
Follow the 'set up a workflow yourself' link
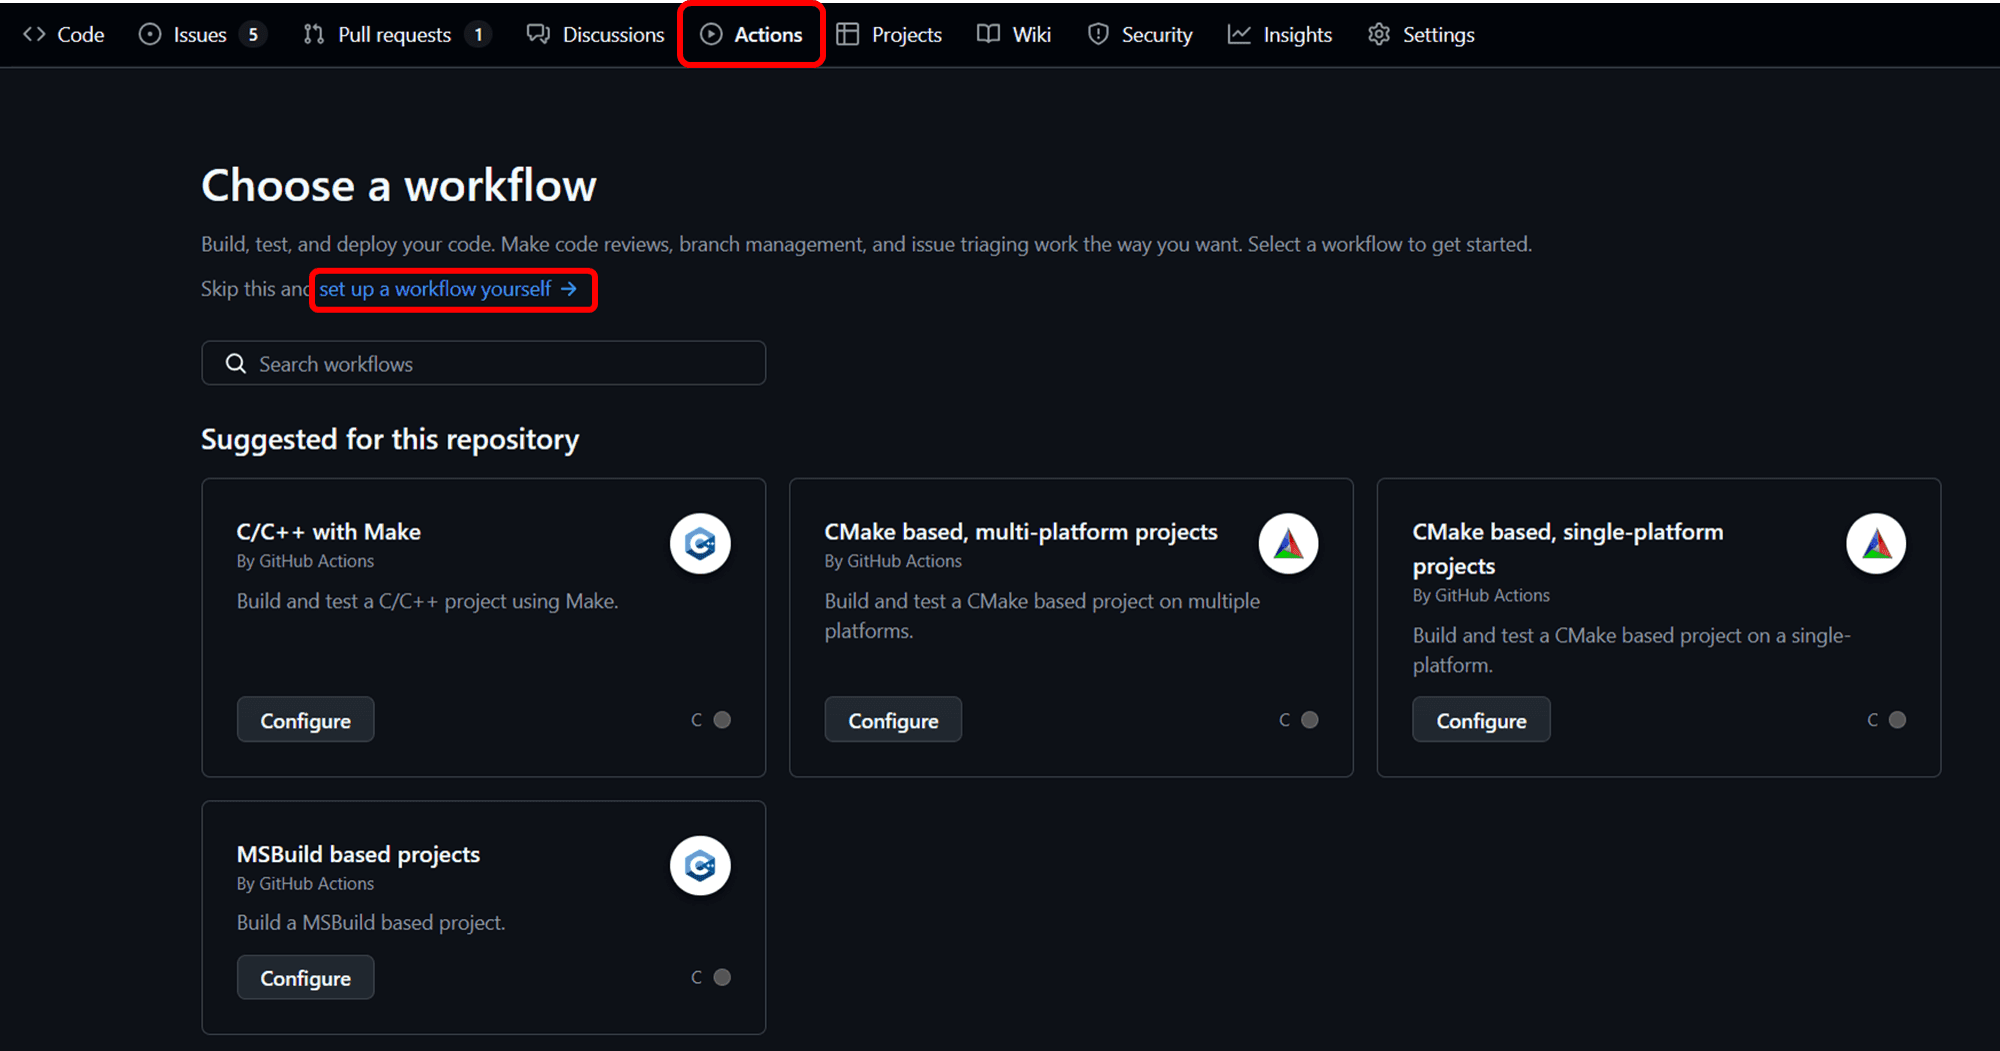point(448,289)
